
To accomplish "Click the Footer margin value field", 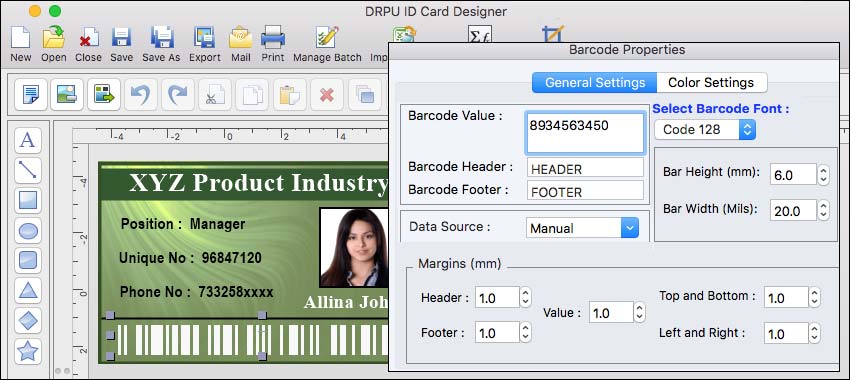I will tap(497, 332).
